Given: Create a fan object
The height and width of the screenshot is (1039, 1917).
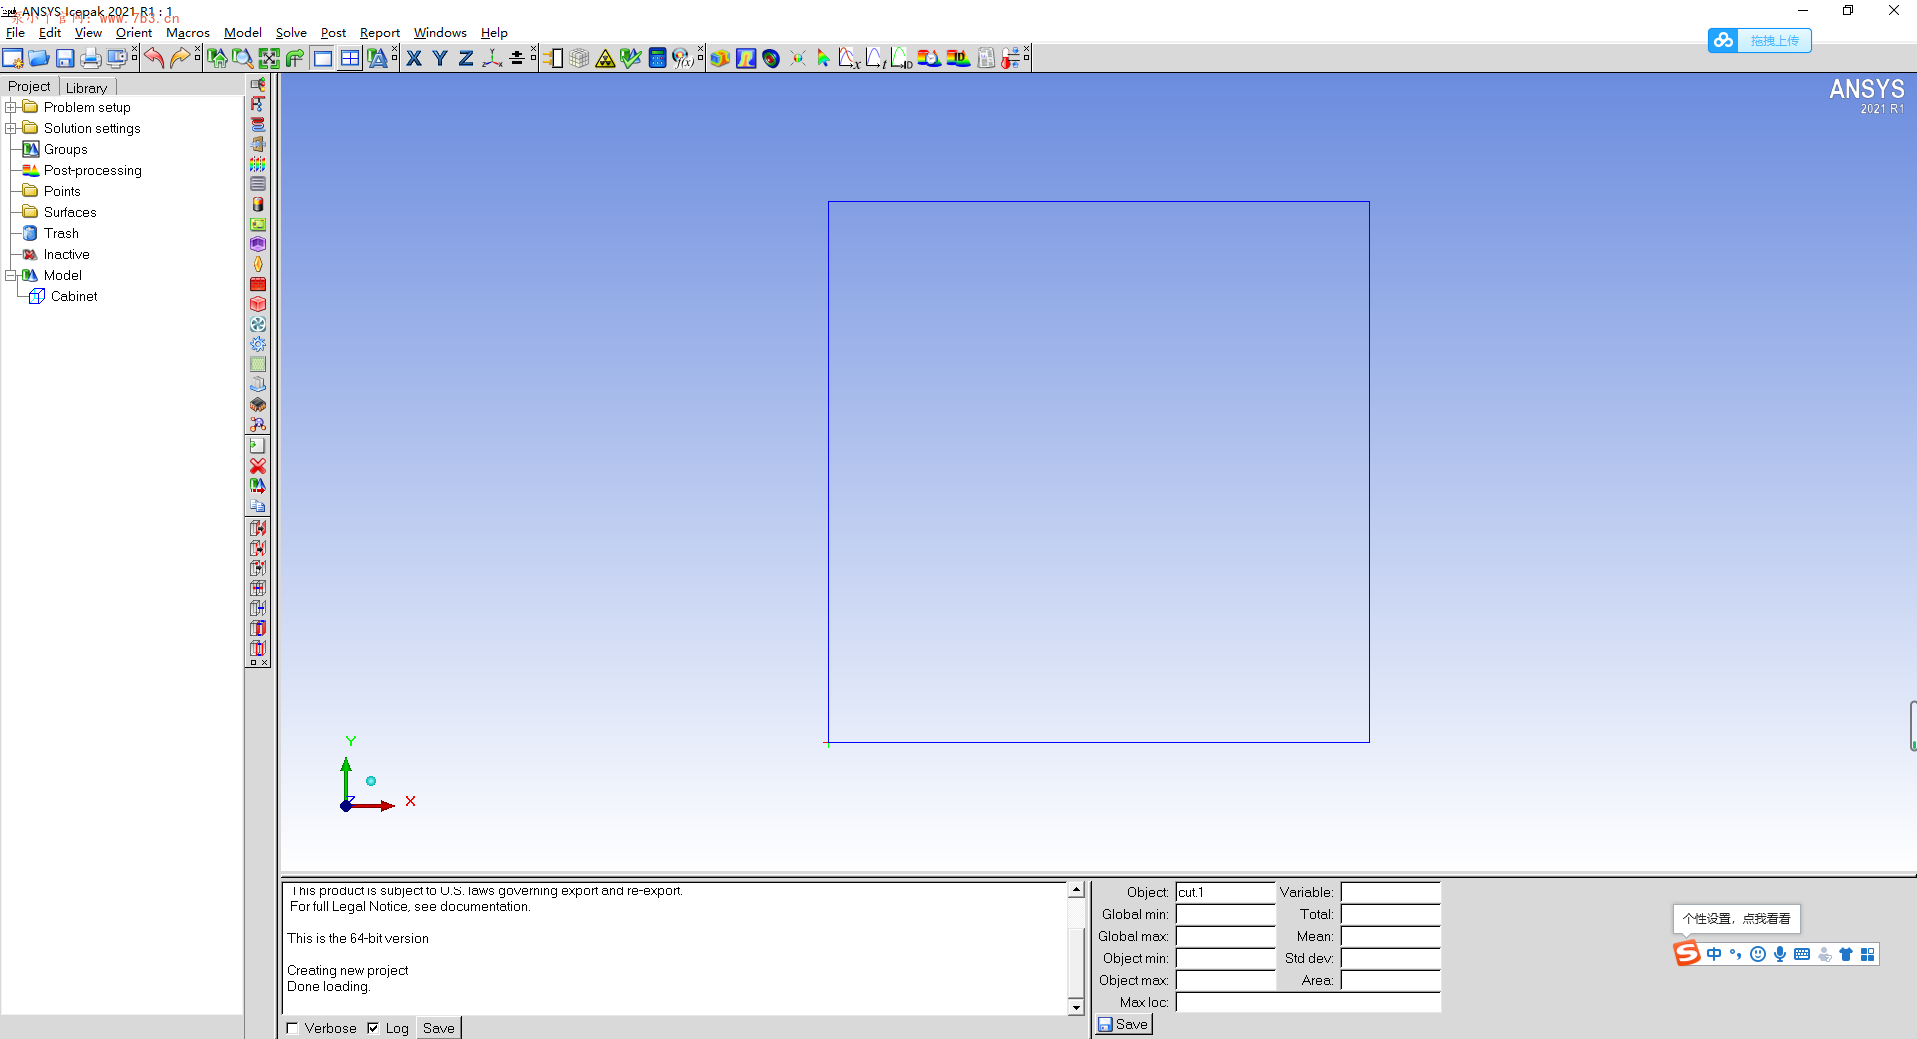Looking at the screenshot, I should 258,325.
